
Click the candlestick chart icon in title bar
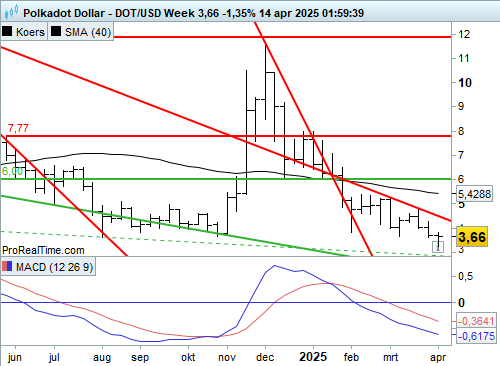tap(11, 13)
